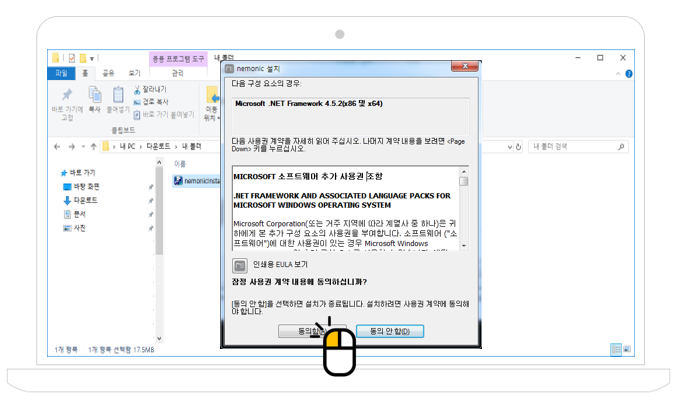Click the 바로 가기에 고정 pin icon
Image resolution: width=677 pixels, height=405 pixels.
67,94
